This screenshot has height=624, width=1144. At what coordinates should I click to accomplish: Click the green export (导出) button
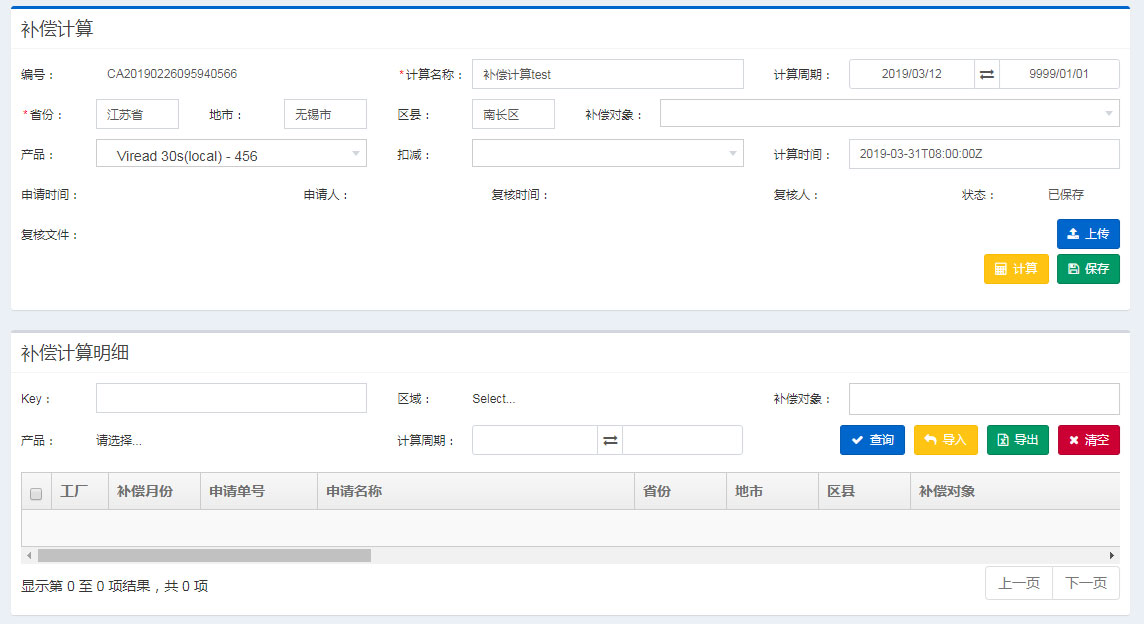pyautogui.click(x=1017, y=440)
